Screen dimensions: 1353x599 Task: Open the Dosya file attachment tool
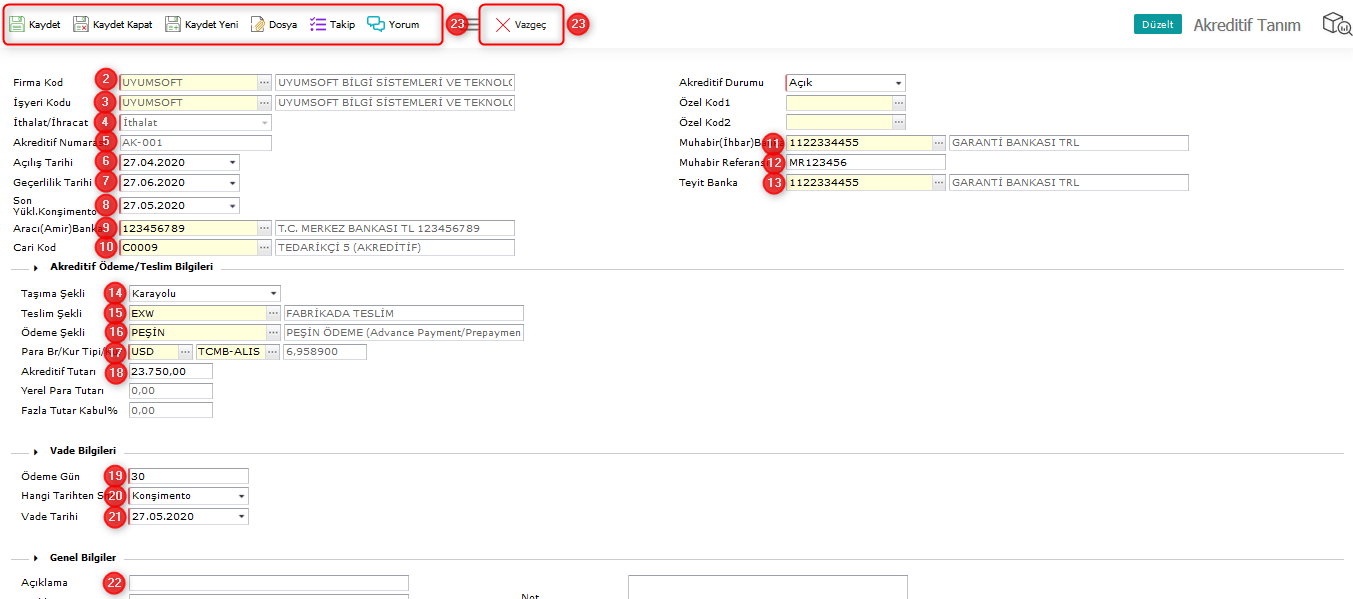[x=273, y=24]
